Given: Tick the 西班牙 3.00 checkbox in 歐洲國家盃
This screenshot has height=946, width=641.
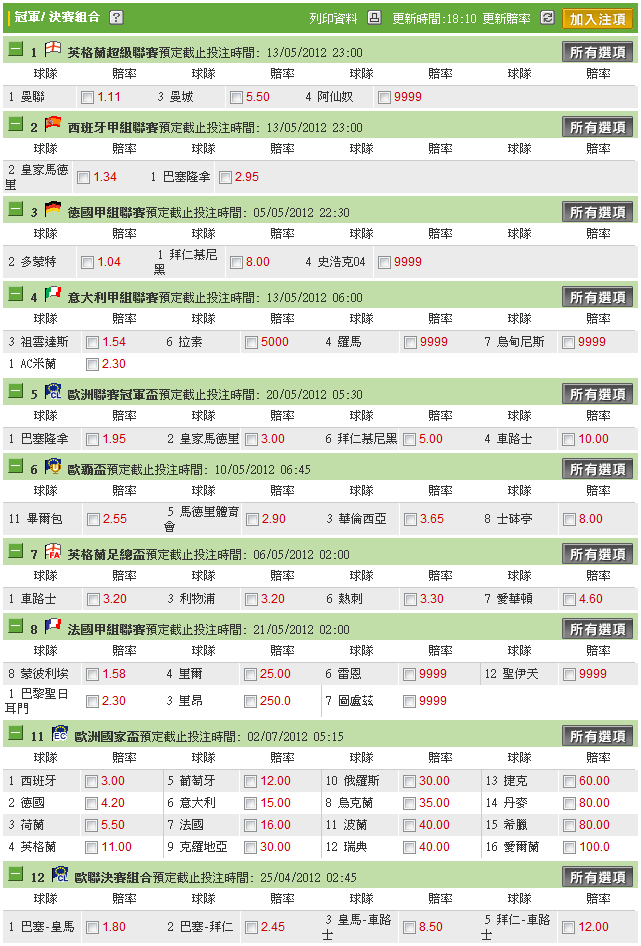Looking at the screenshot, I should (91, 782).
